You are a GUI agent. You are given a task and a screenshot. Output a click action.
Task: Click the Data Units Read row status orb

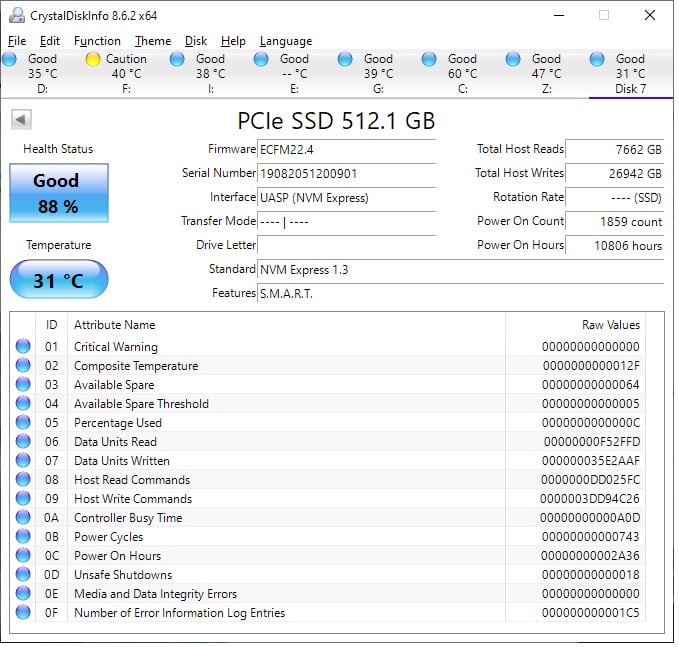tap(23, 441)
